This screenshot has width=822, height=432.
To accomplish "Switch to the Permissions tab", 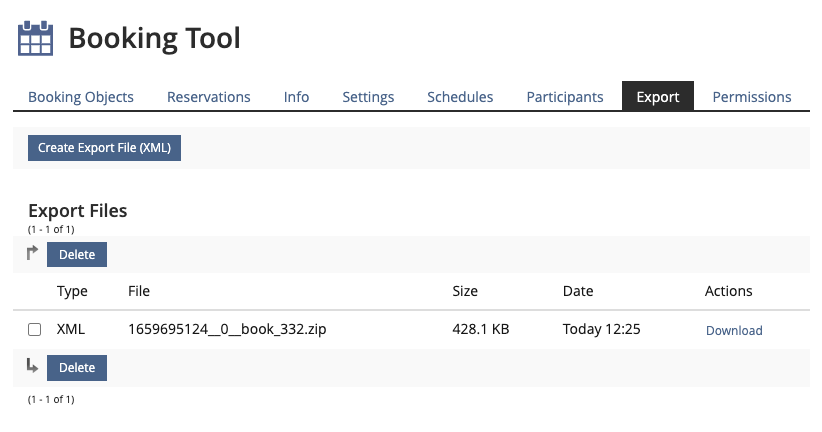I will click(x=752, y=97).
